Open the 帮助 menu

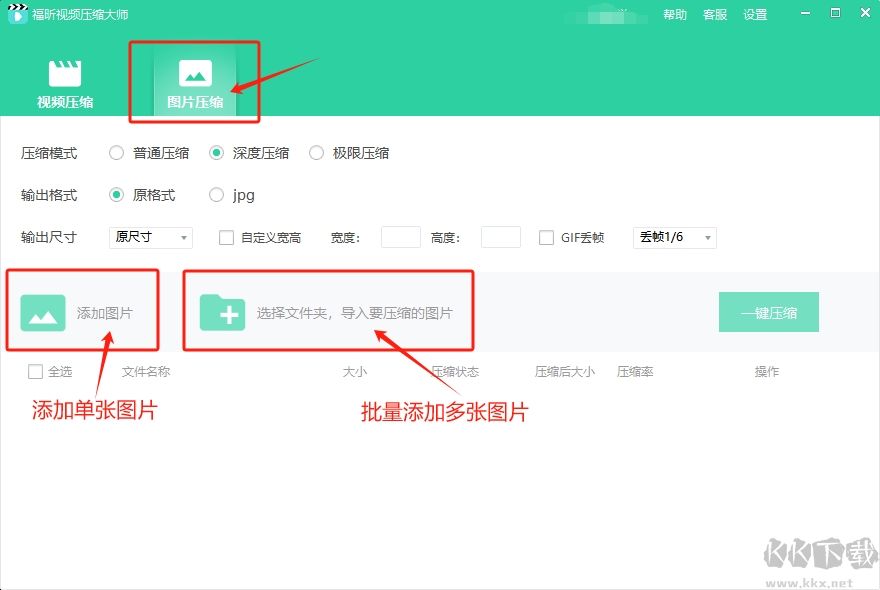point(675,15)
